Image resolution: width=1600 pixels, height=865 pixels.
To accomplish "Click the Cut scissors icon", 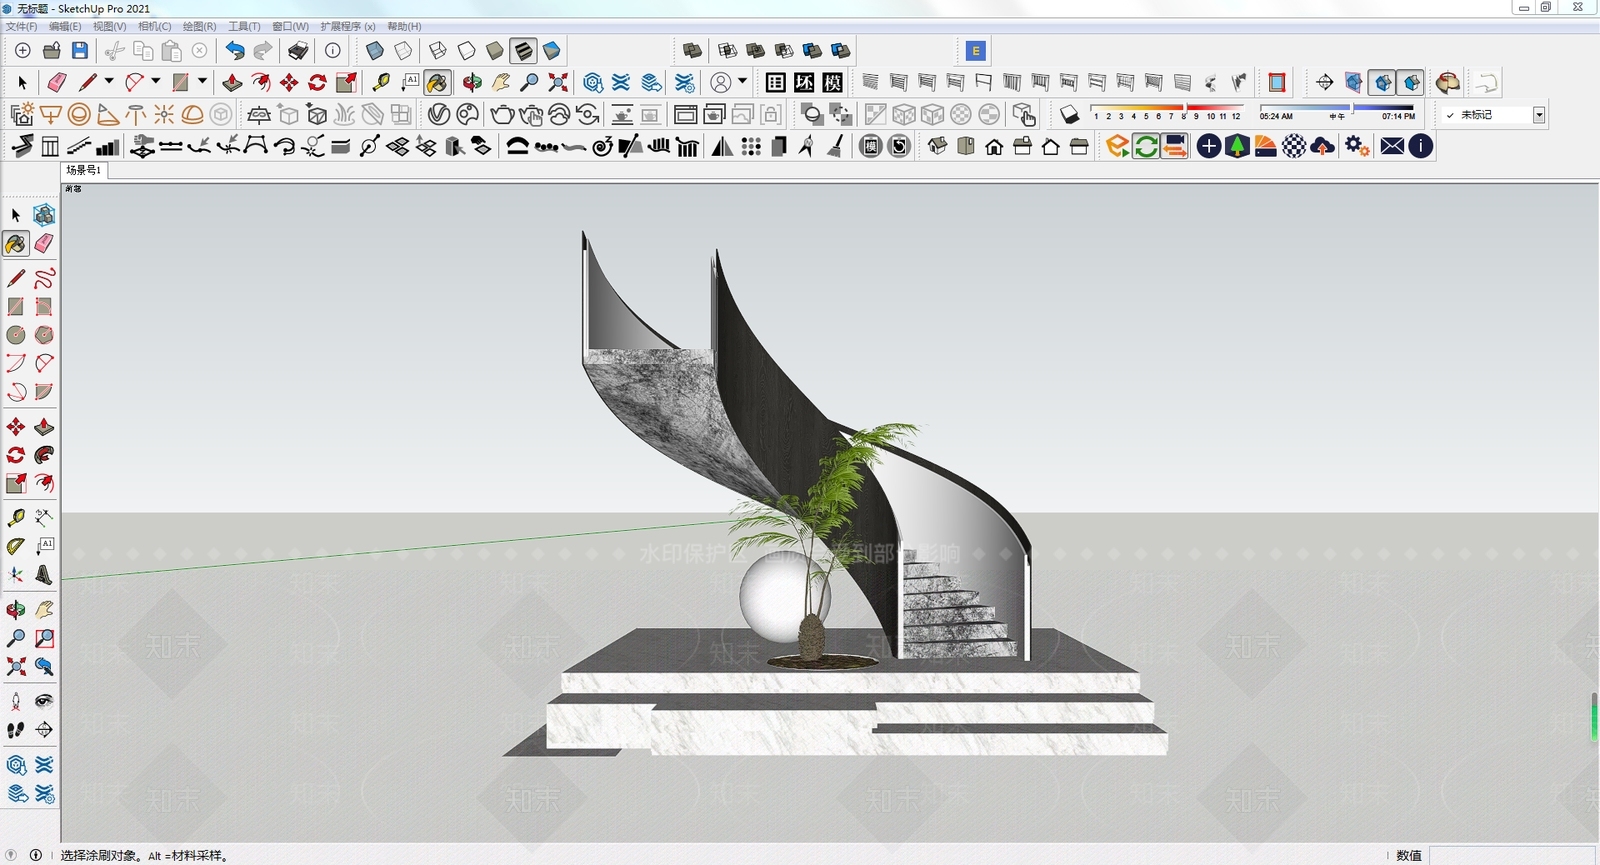I will click(115, 51).
